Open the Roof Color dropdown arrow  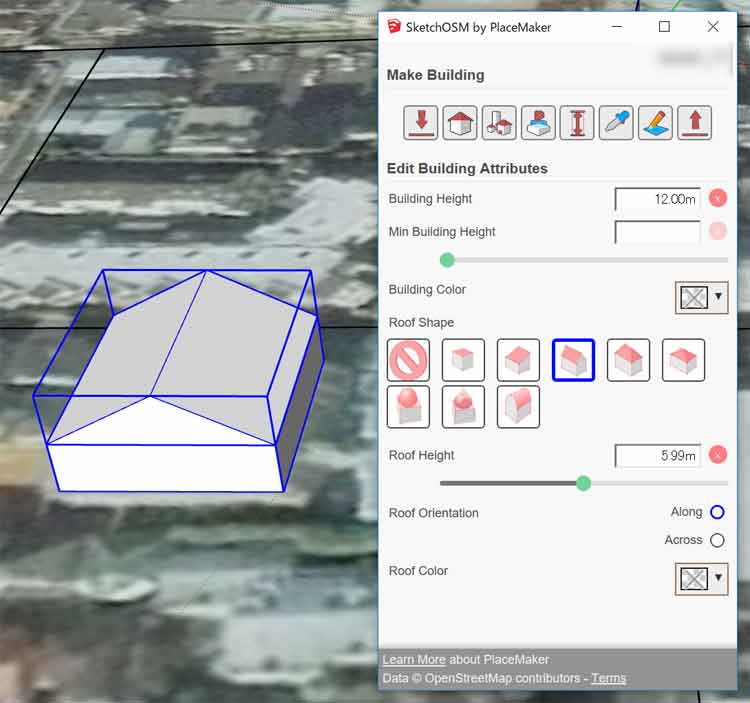click(x=718, y=578)
